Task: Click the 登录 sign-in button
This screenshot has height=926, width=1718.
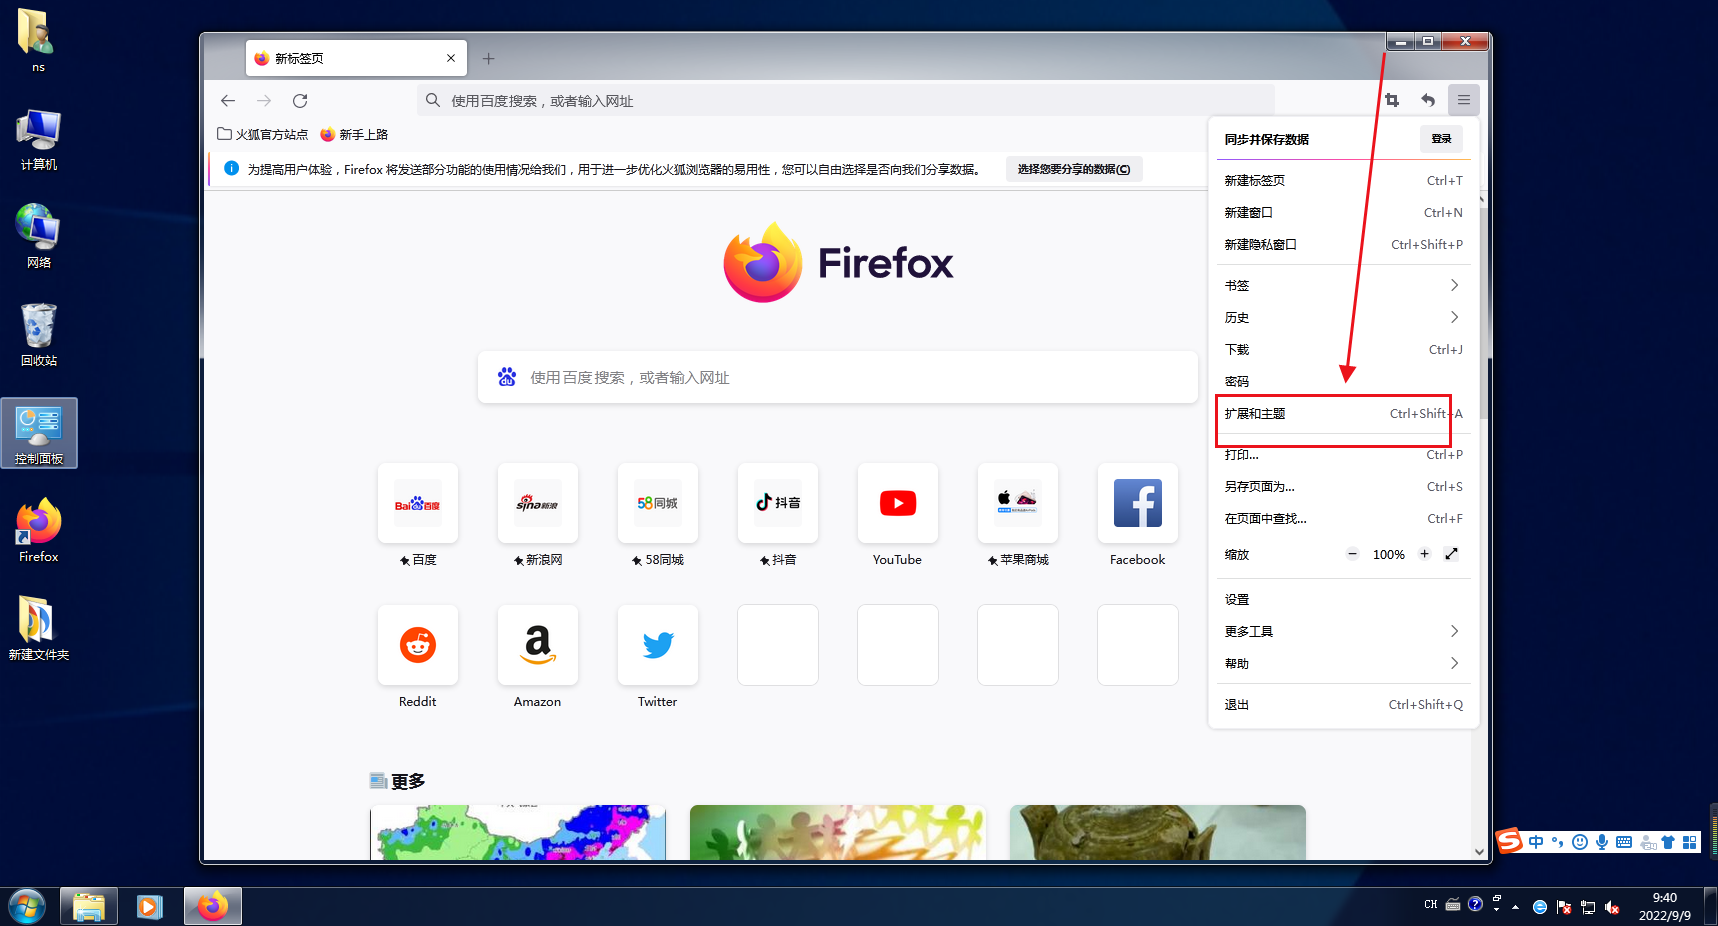Action: 1441,139
